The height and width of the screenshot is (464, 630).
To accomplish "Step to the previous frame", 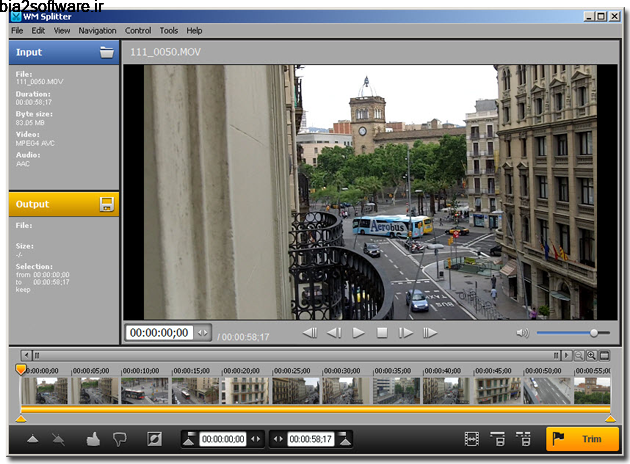I will [x=334, y=333].
